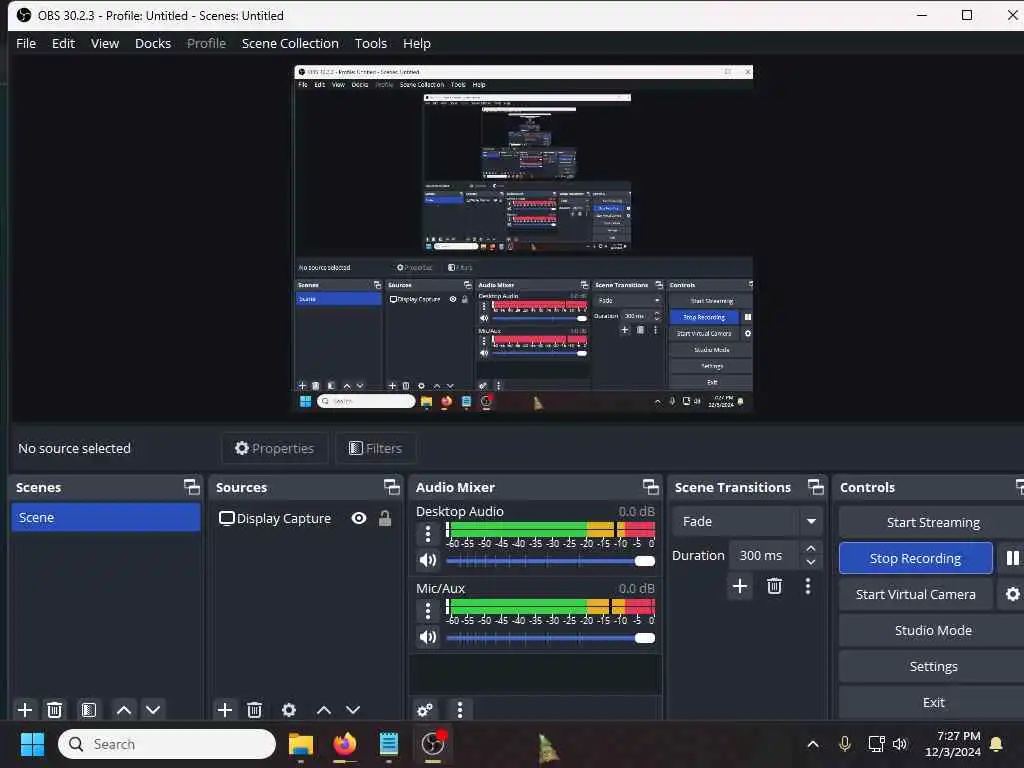Open scene filters icon in Scenes dock
This screenshot has height=768, width=1024.
coord(89,710)
